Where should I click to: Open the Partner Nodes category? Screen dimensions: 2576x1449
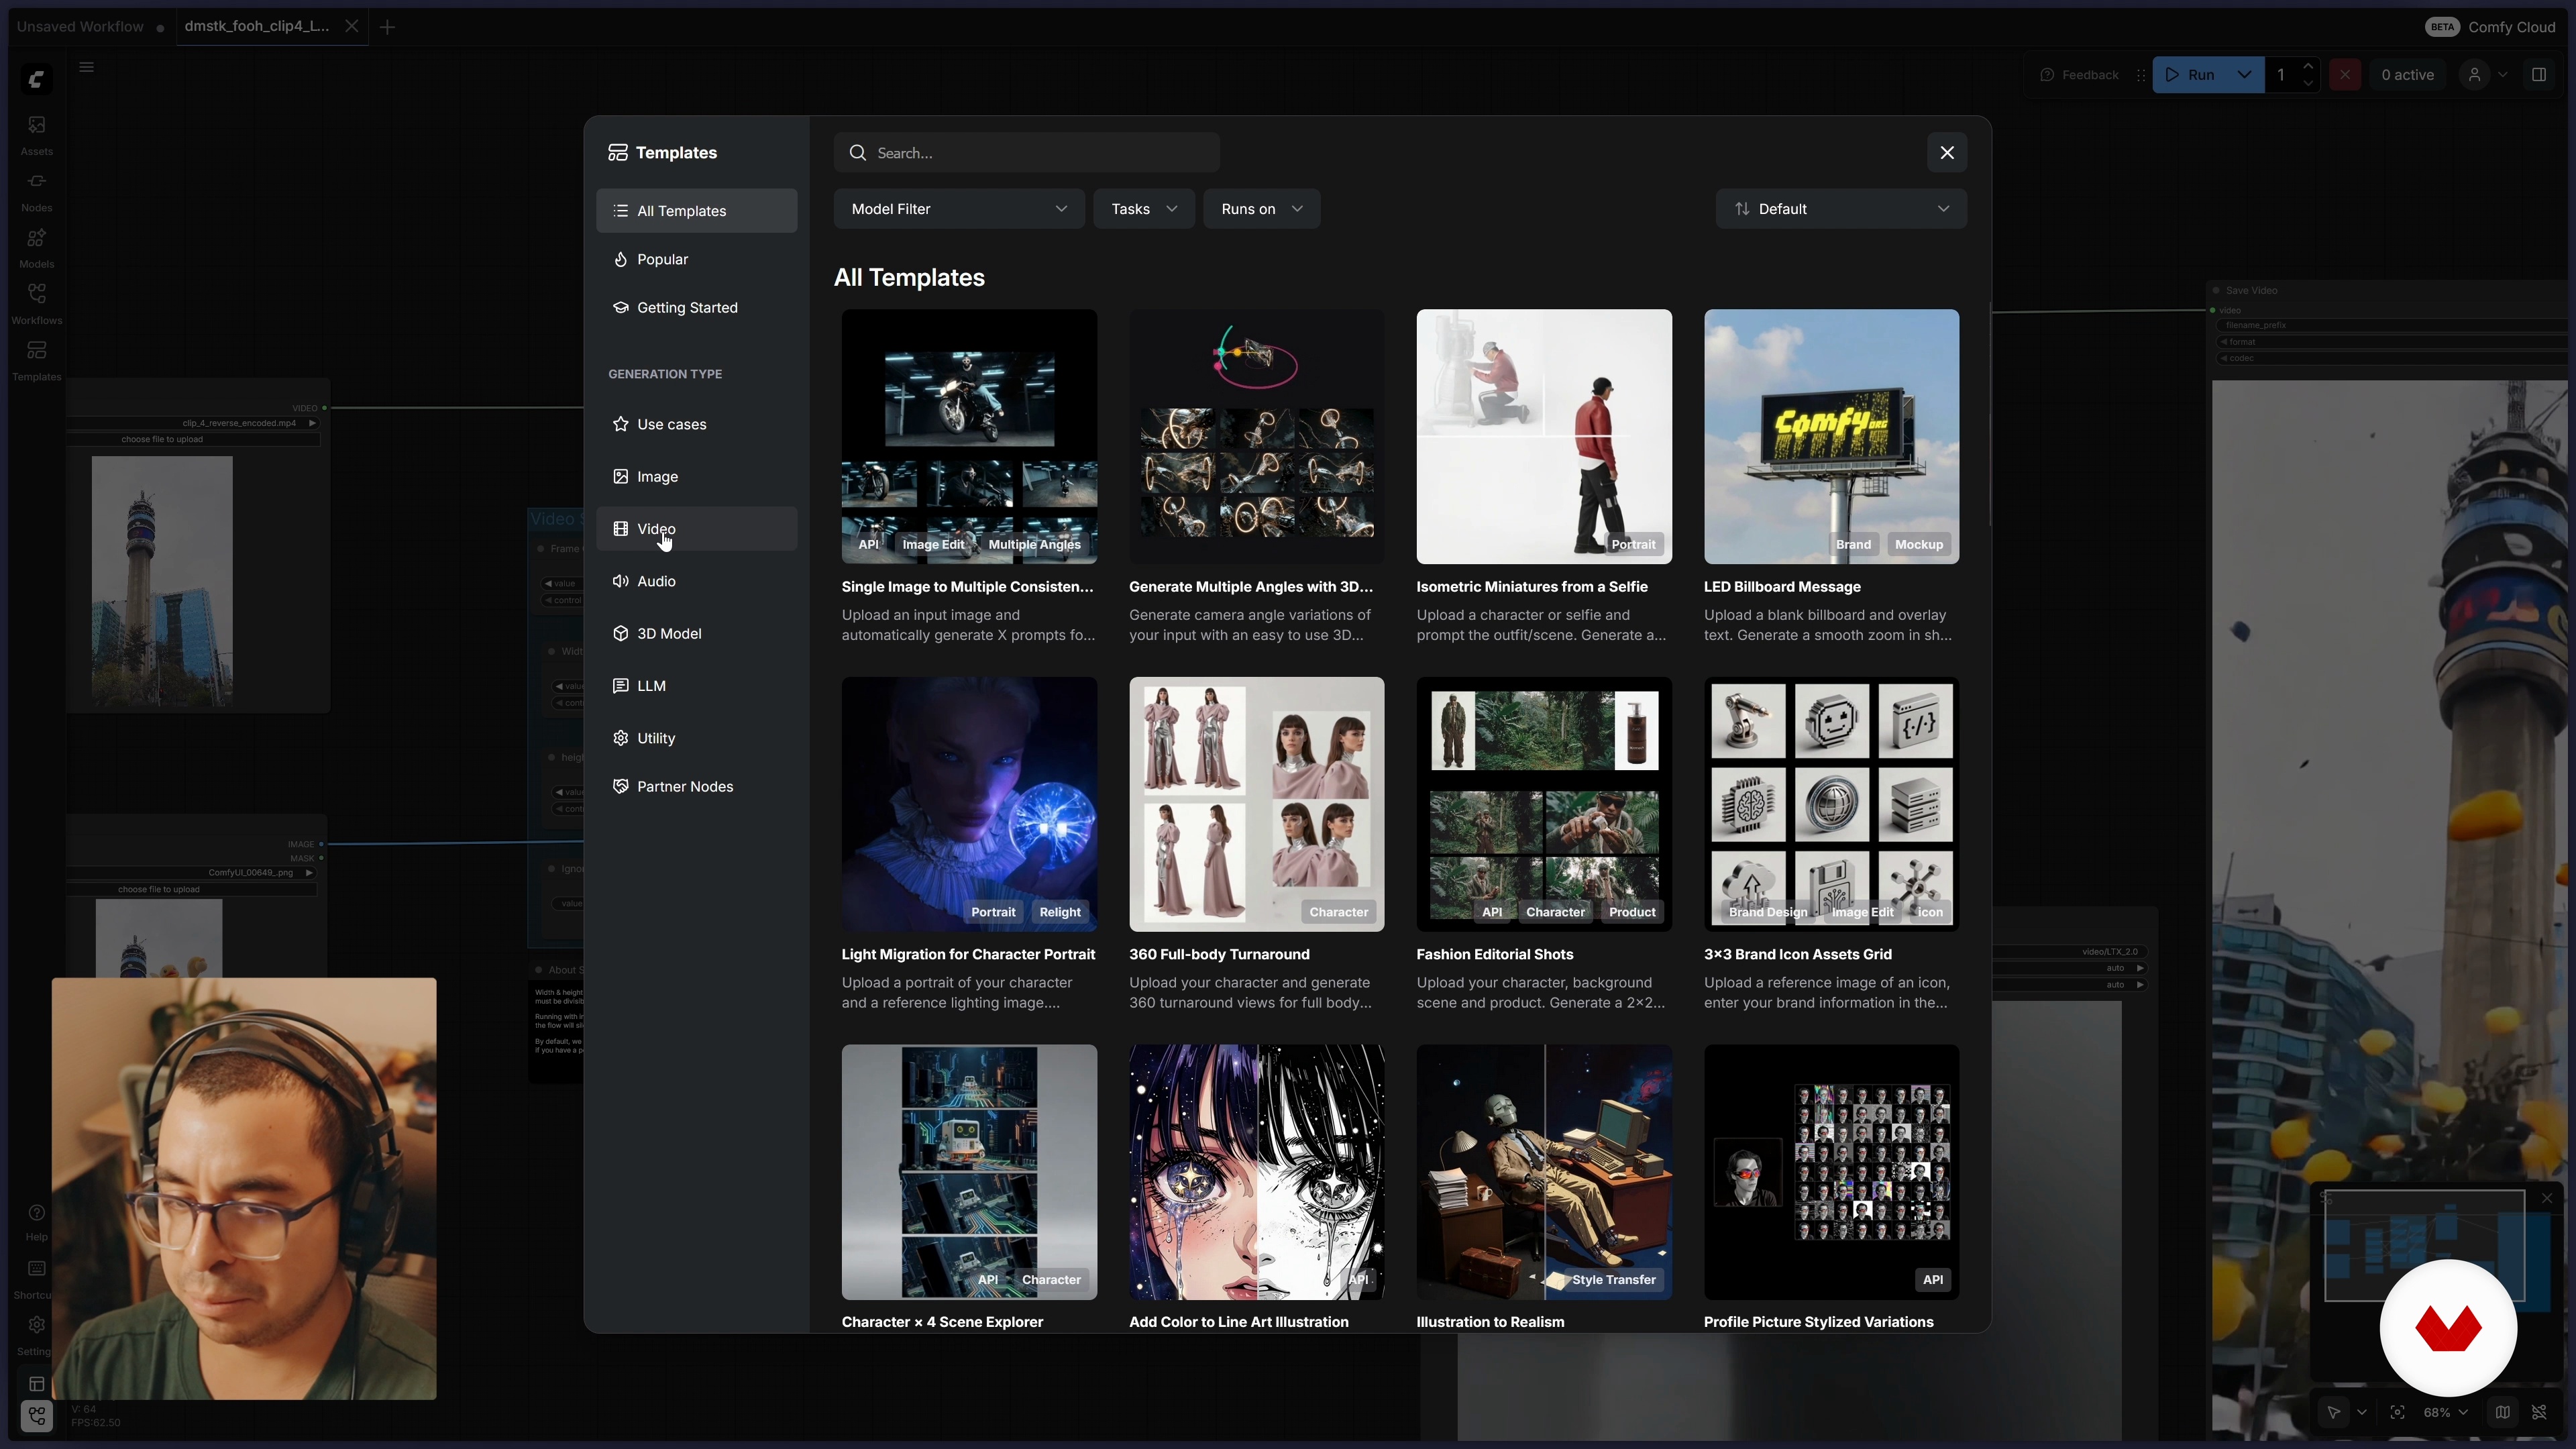coord(697,786)
